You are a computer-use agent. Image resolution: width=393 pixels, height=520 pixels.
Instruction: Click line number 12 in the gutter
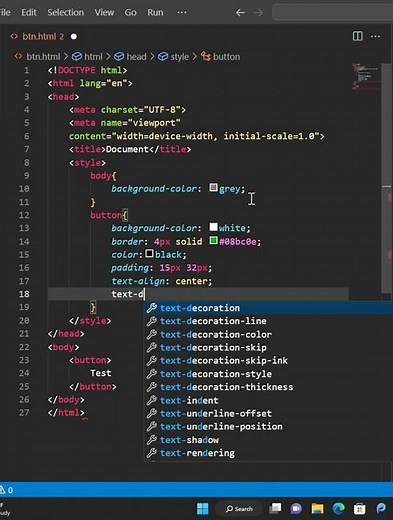[x=24, y=215]
